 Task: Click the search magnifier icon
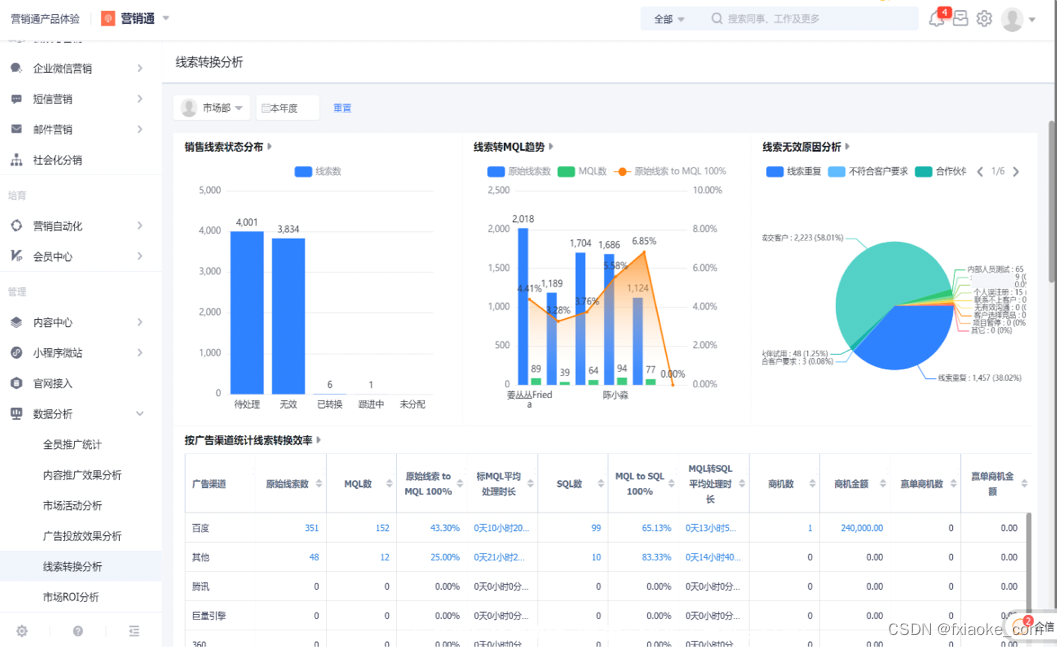pyautogui.click(x=717, y=19)
